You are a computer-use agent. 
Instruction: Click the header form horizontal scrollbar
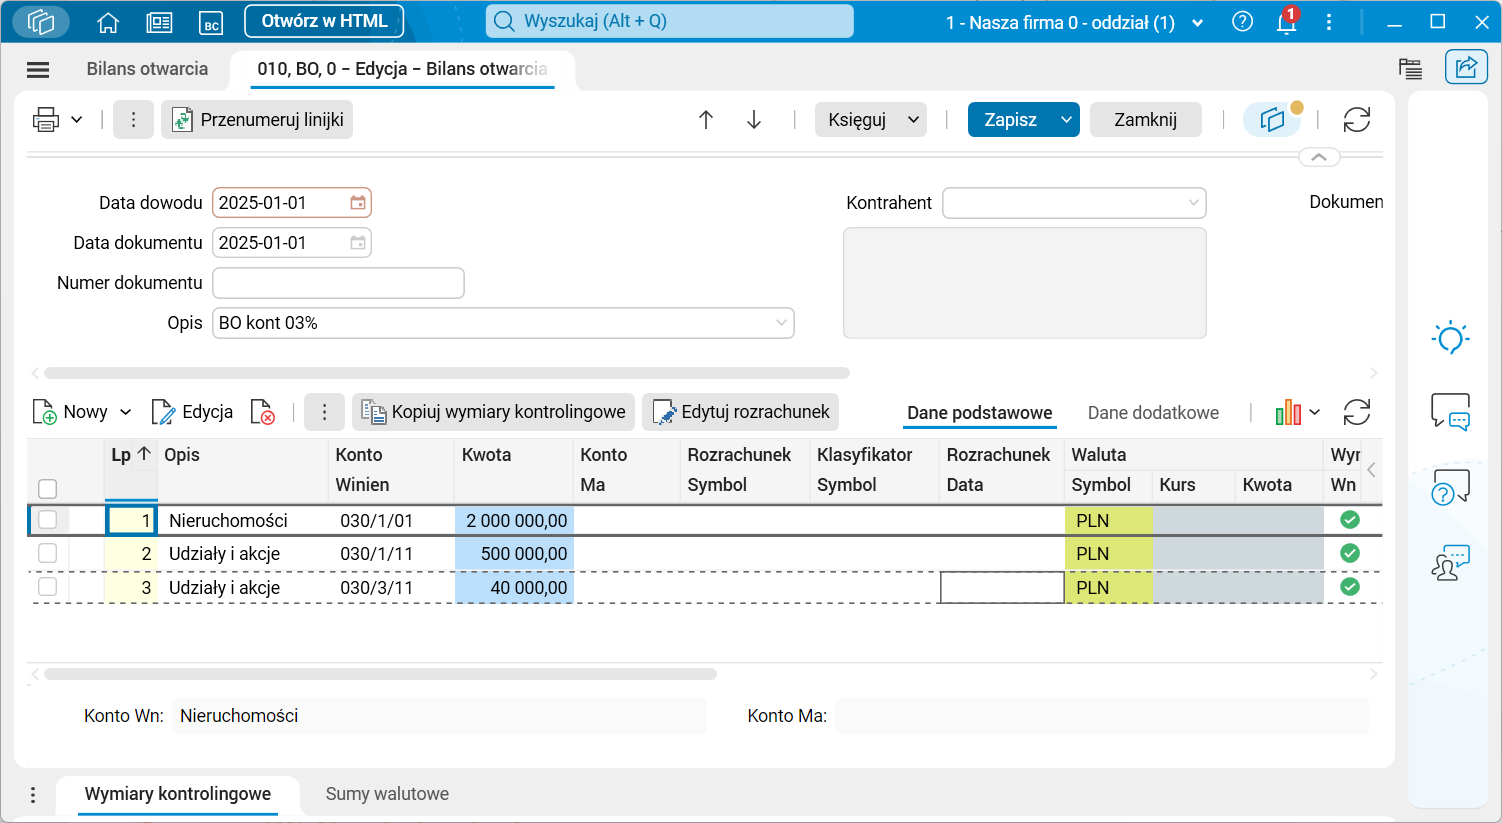[x=447, y=373]
